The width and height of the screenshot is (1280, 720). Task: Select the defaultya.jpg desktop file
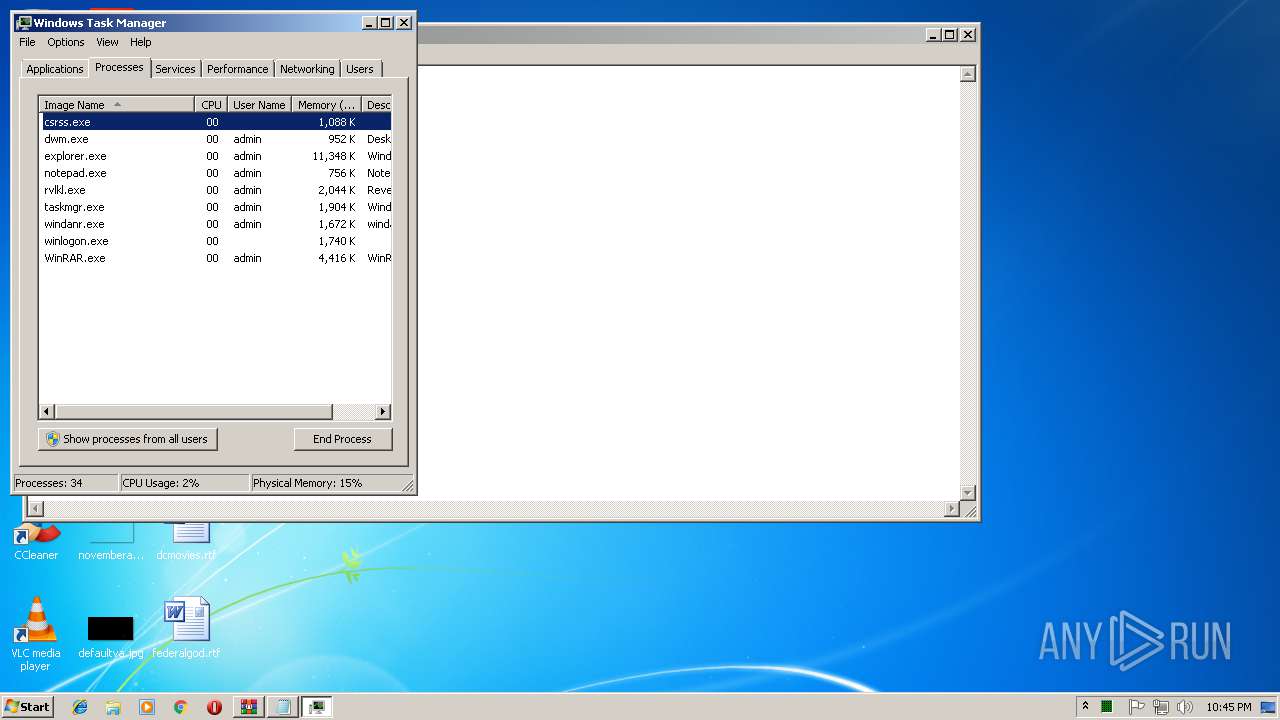tap(110, 636)
